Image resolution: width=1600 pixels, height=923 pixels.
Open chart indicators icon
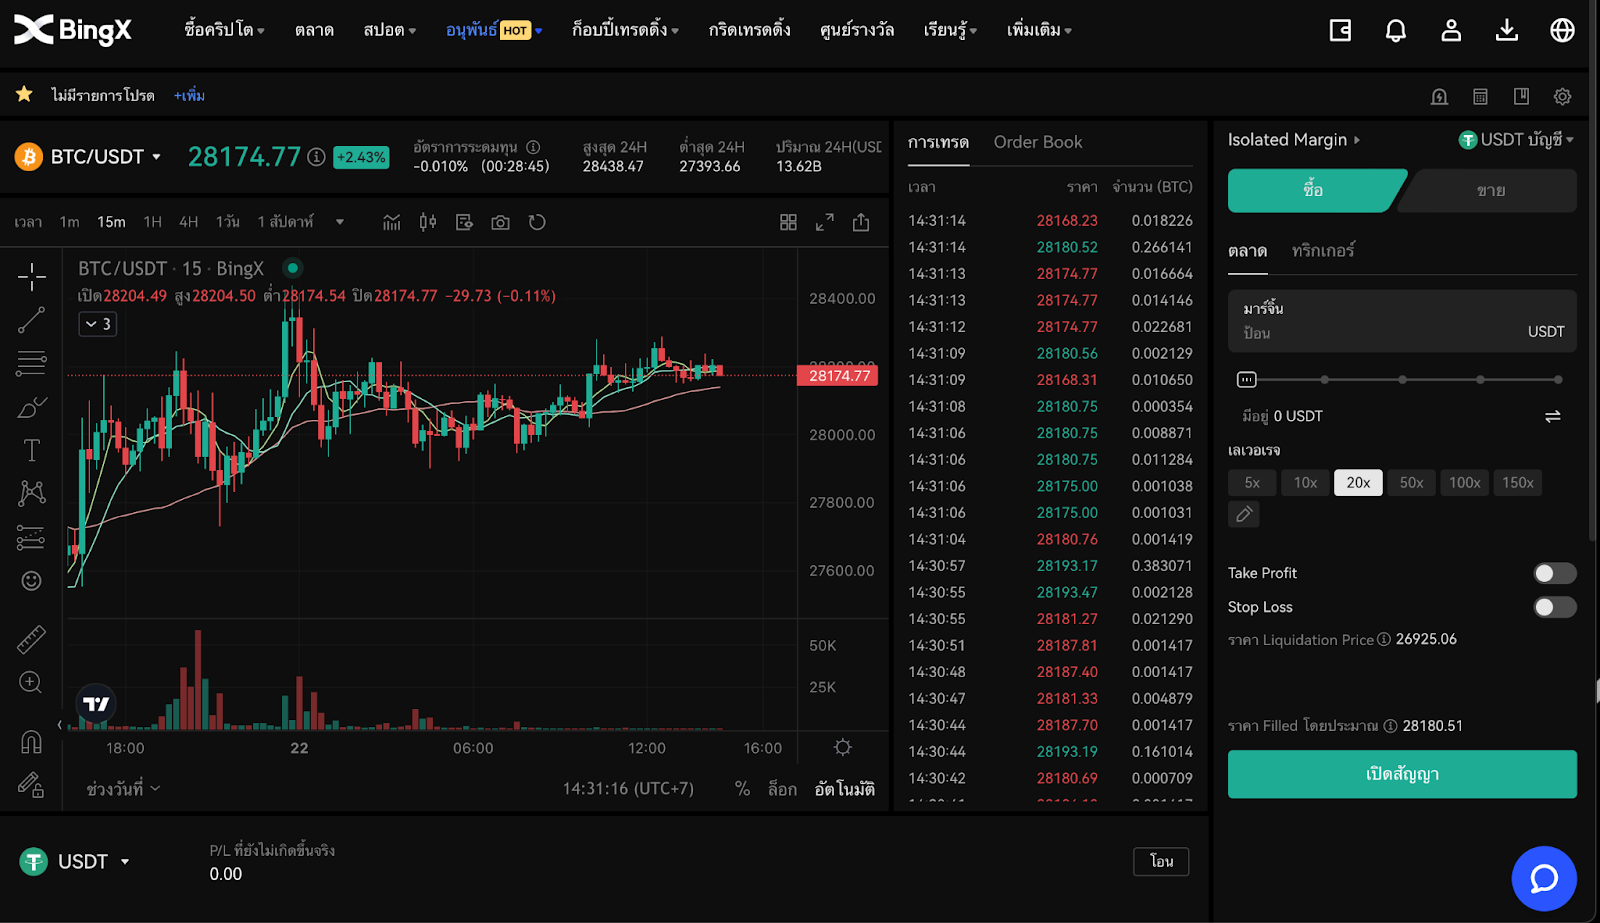[x=391, y=222]
